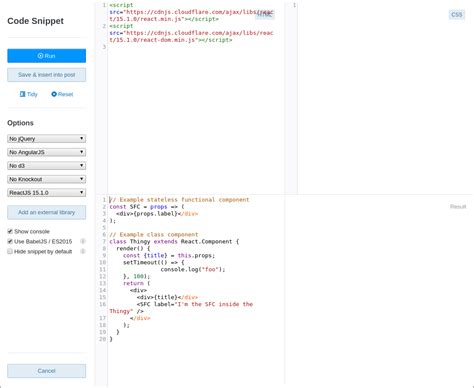Click line number 20 in the JS editor gutter
Viewport: 474px width, 388px height.
[x=102, y=339]
